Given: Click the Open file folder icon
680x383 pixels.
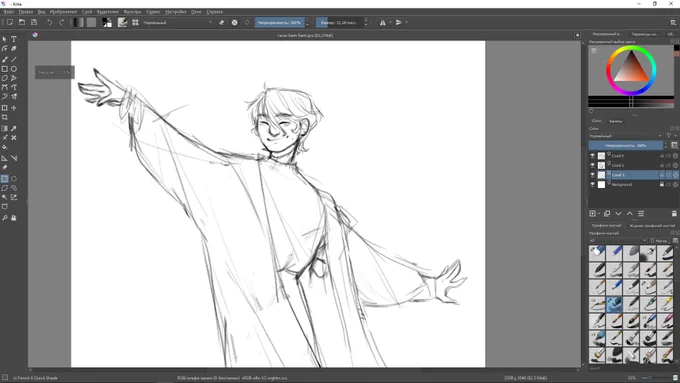Looking at the screenshot, I should click(22, 22).
